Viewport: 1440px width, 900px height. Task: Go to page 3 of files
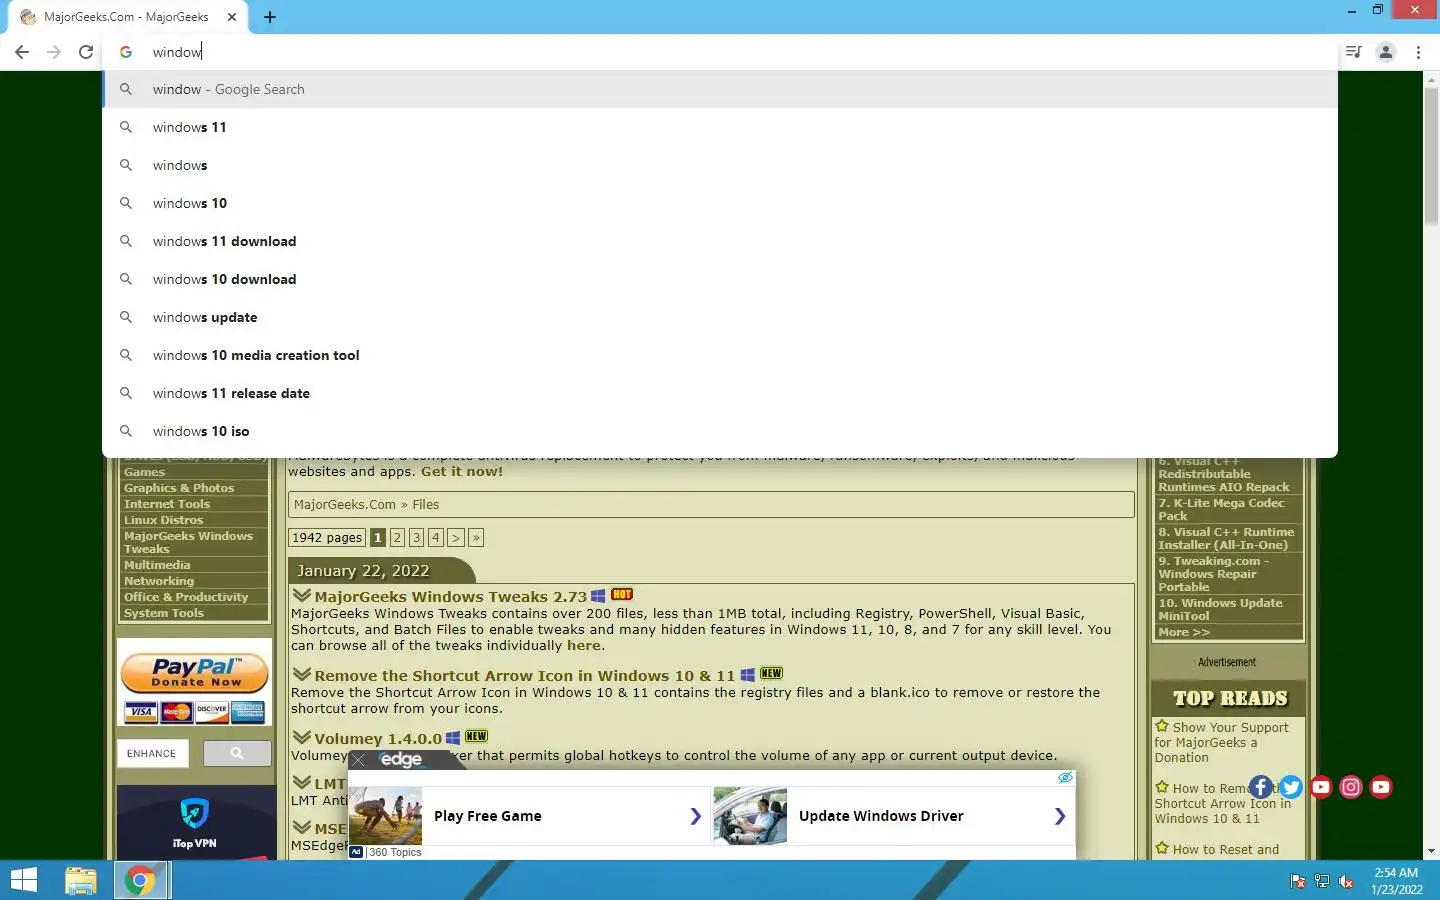(416, 537)
